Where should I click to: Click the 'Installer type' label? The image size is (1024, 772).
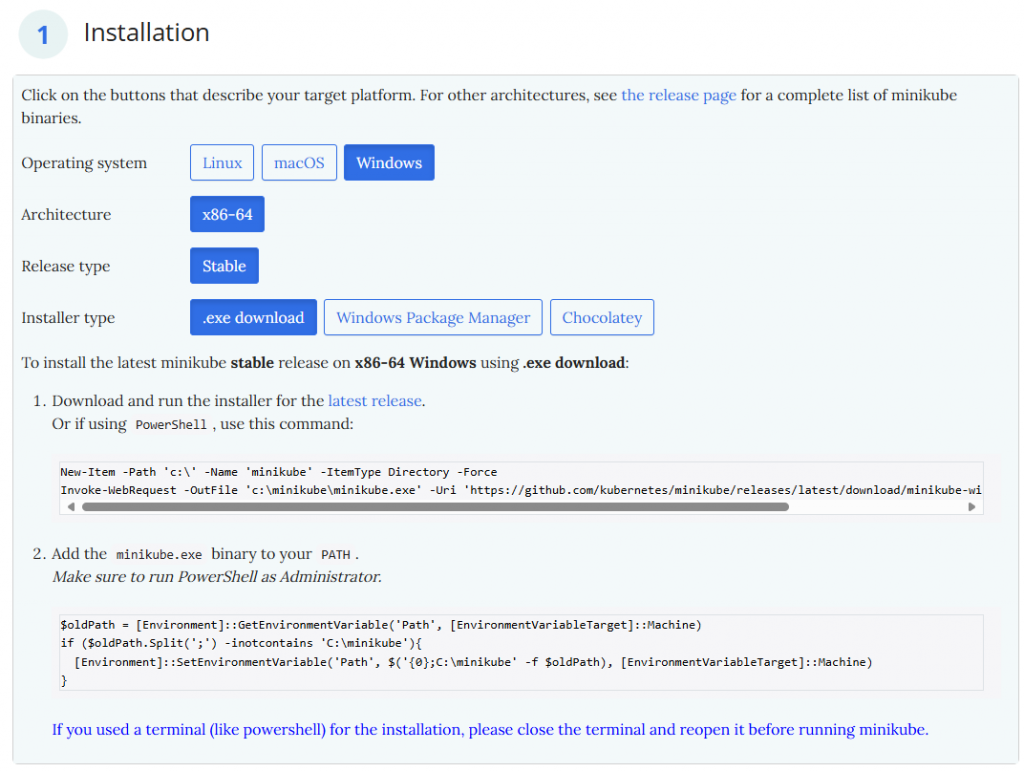[68, 318]
